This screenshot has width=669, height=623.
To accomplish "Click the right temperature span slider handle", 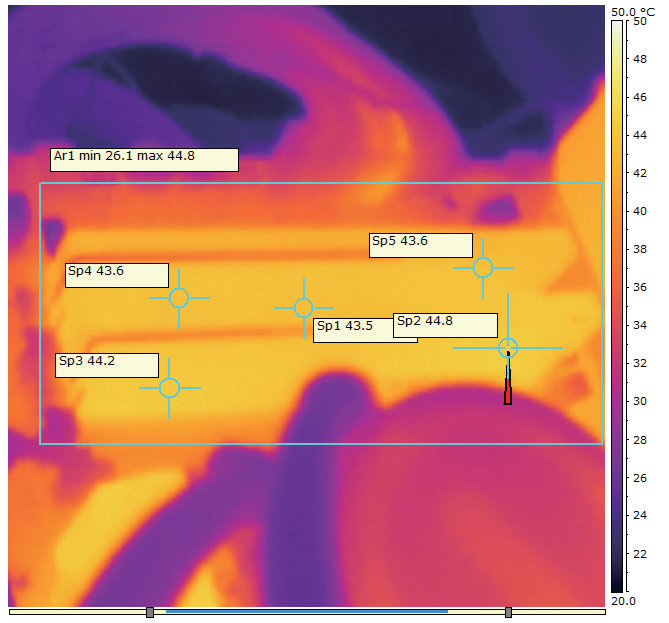I will (x=508, y=612).
